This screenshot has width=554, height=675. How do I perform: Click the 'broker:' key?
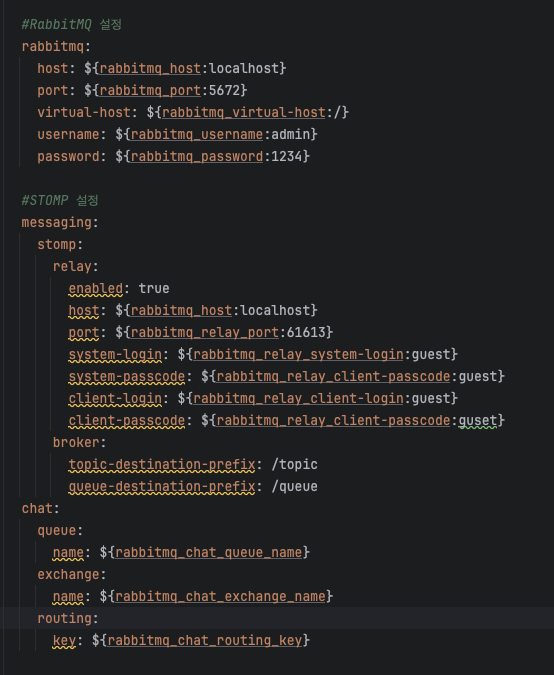coord(79,442)
